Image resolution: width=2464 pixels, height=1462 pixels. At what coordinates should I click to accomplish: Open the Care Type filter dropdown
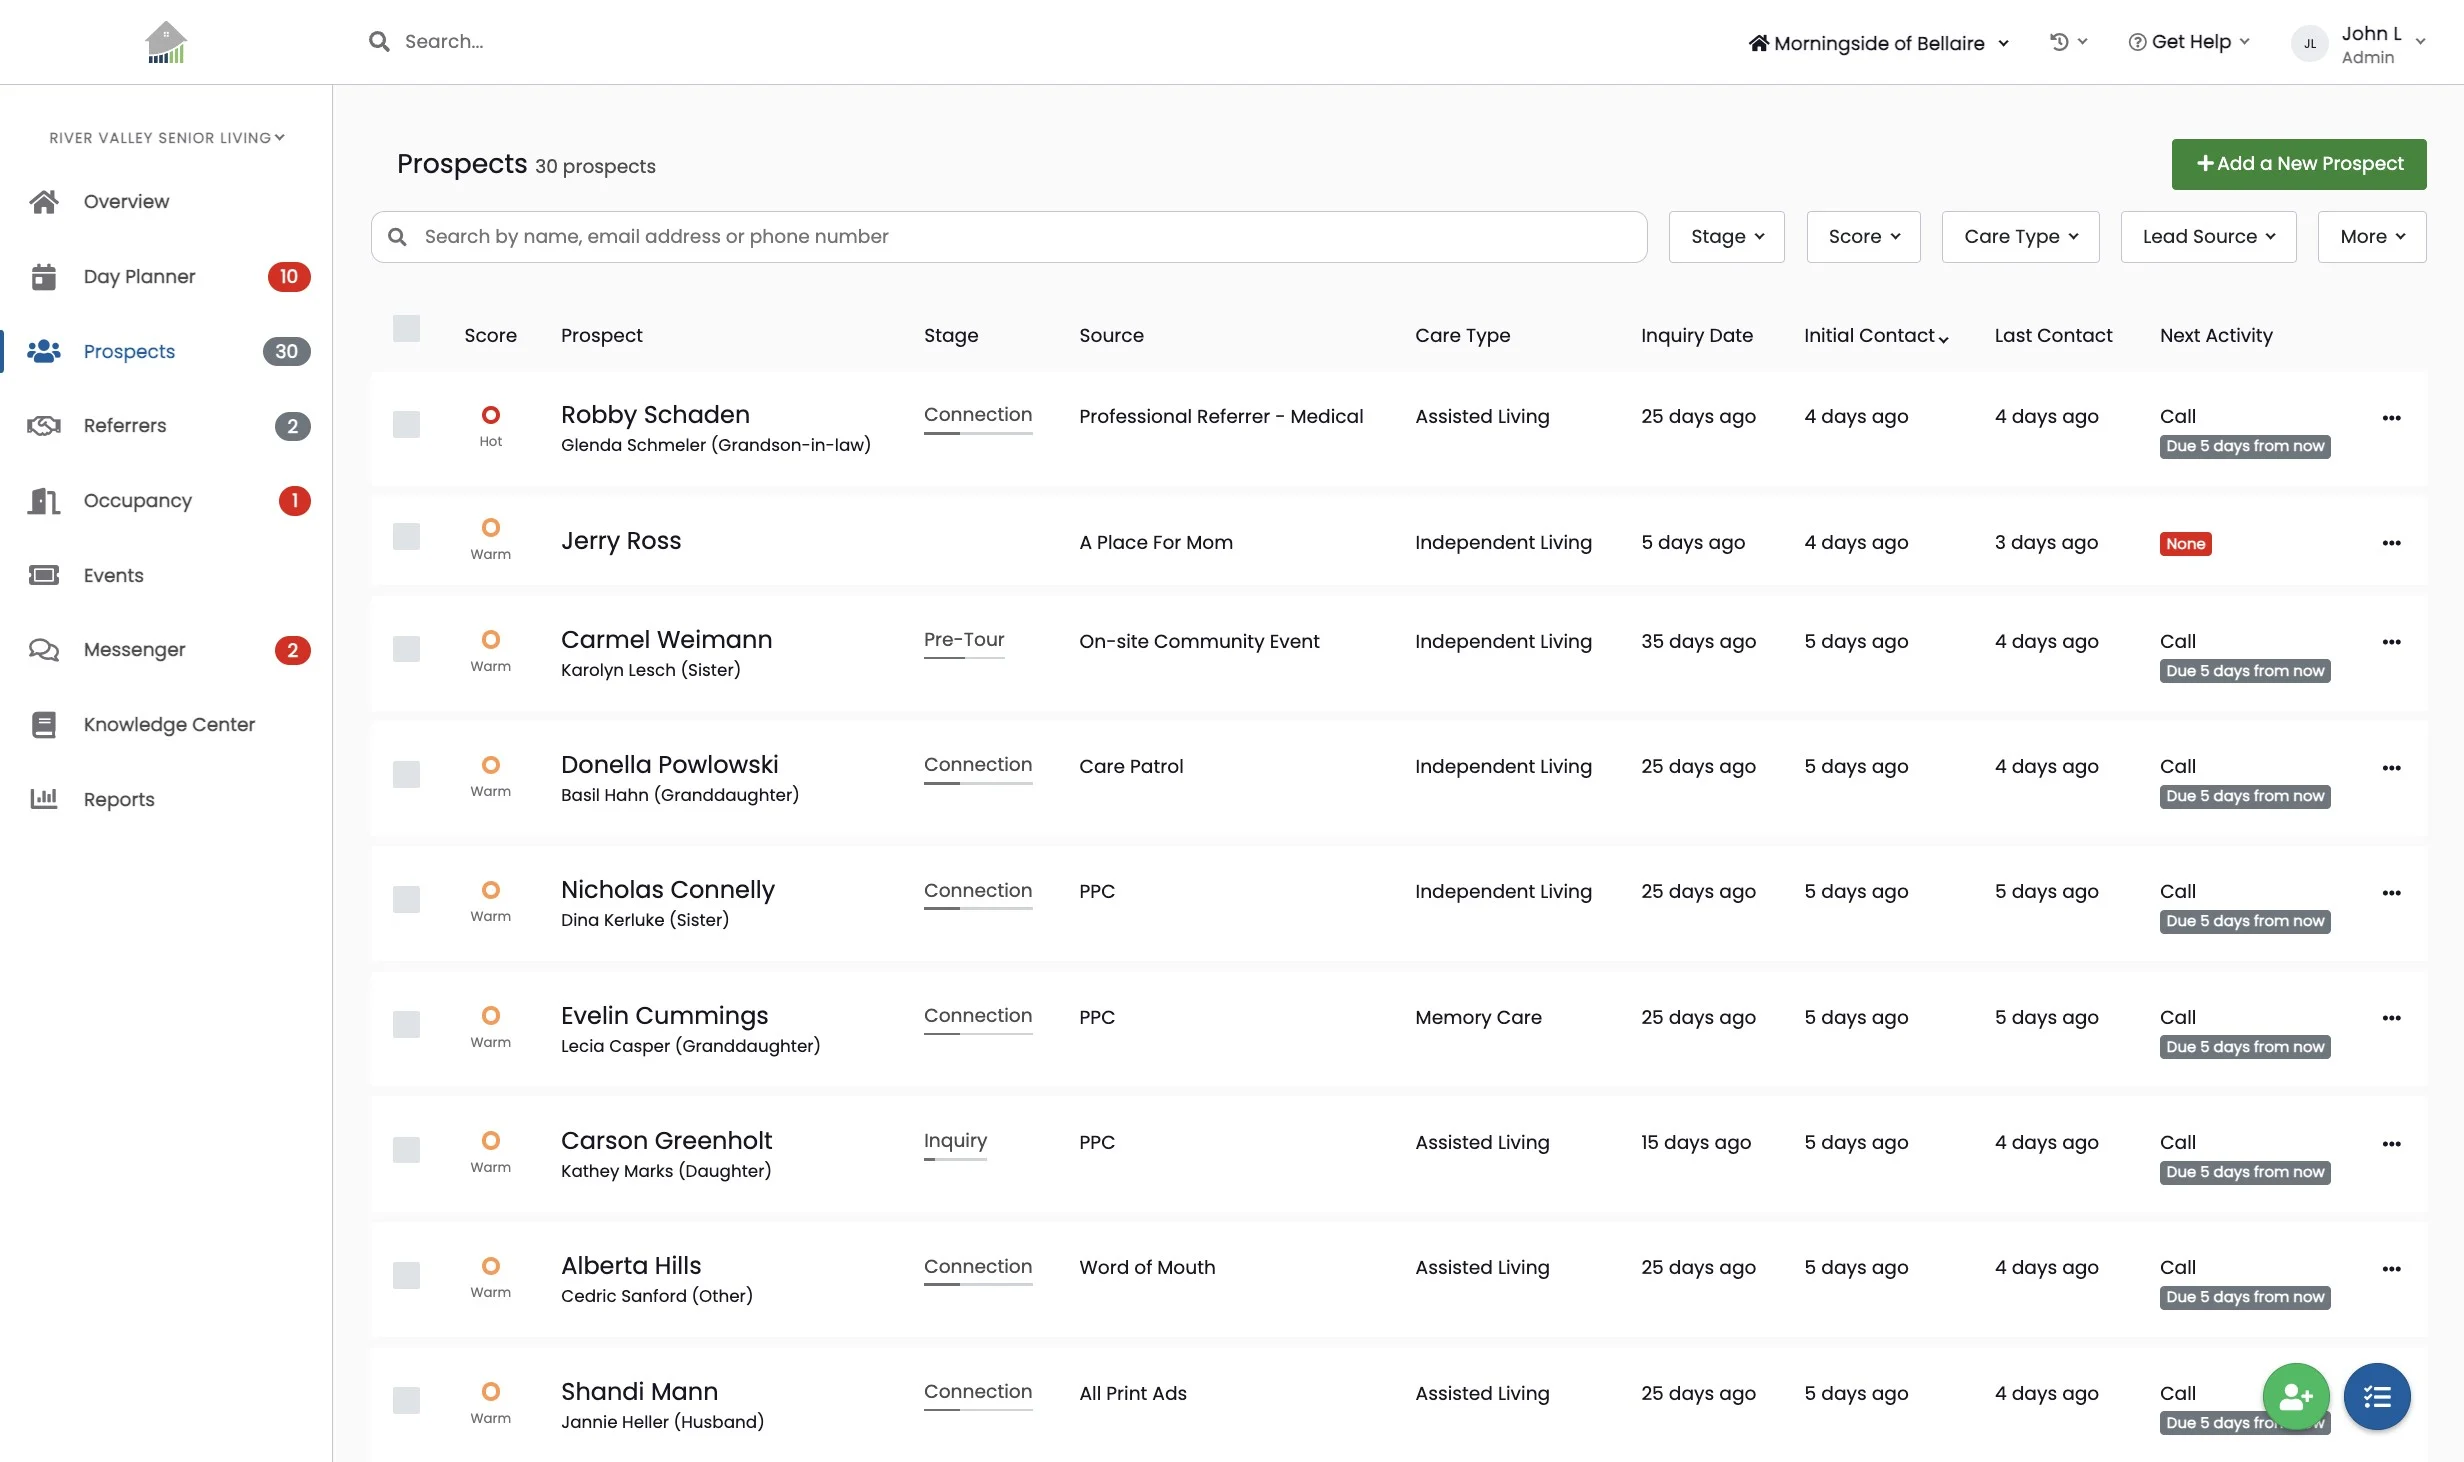click(2021, 237)
